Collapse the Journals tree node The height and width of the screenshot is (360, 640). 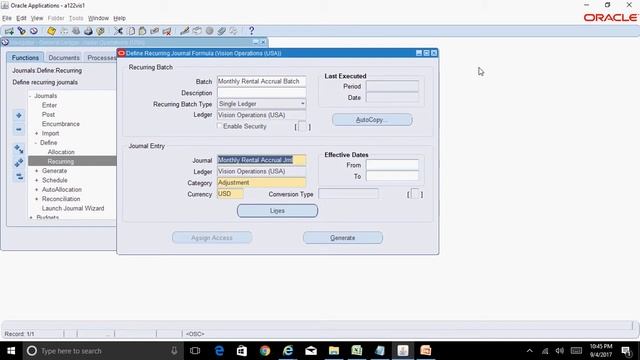(x=30, y=96)
